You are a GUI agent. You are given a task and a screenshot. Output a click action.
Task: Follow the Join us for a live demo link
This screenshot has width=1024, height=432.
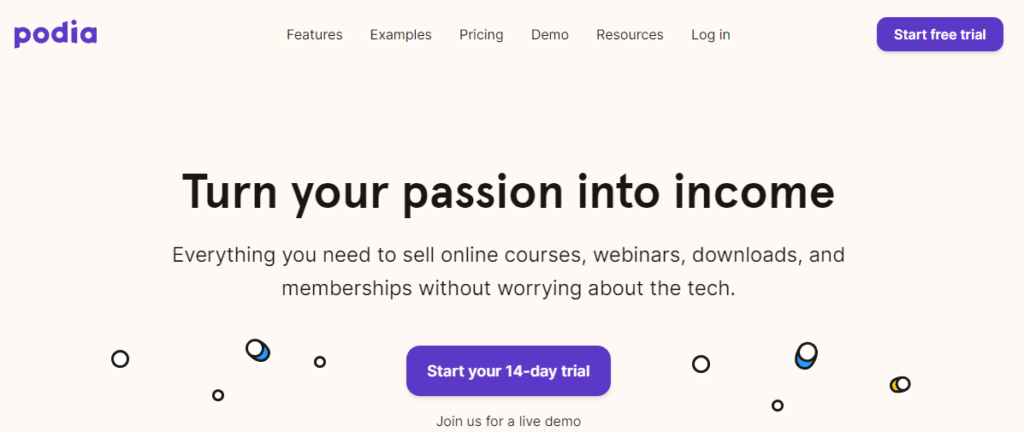pos(508,422)
